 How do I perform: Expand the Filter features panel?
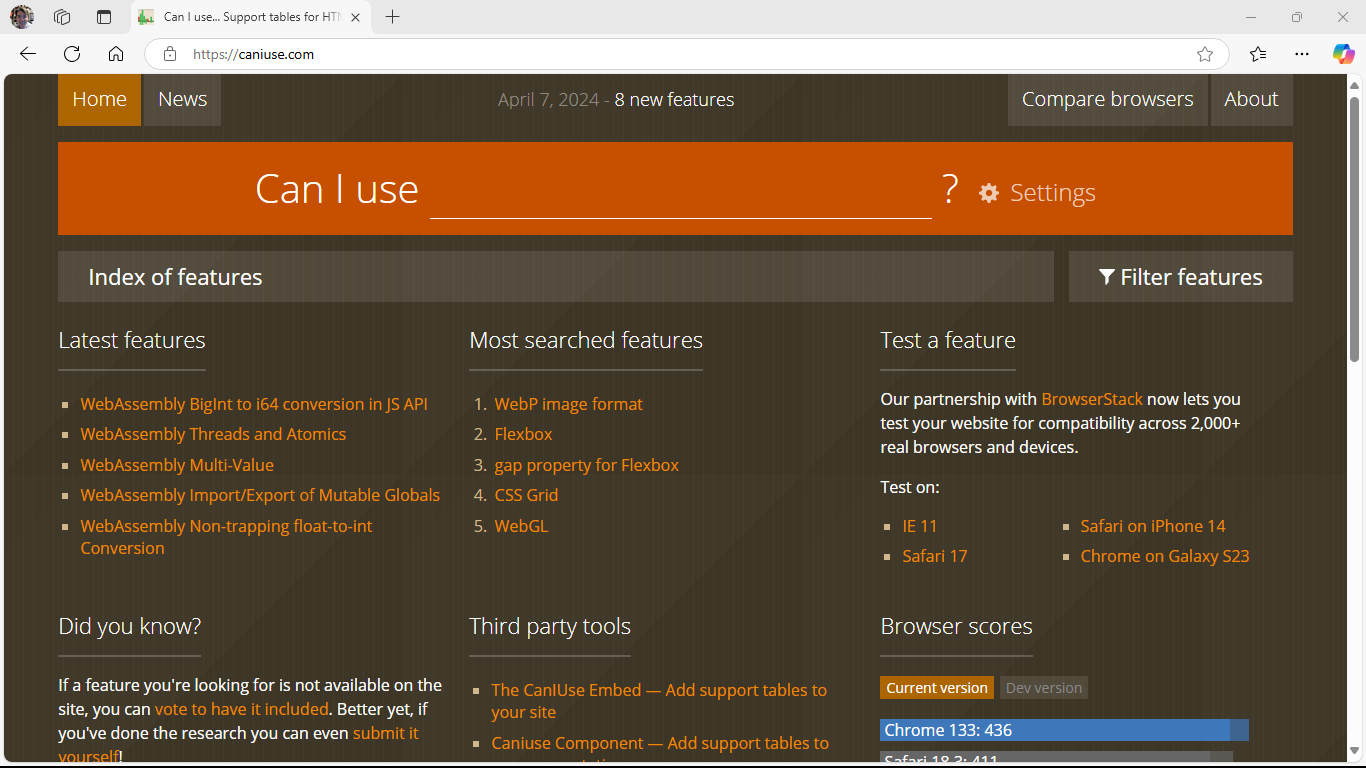[x=1180, y=277]
